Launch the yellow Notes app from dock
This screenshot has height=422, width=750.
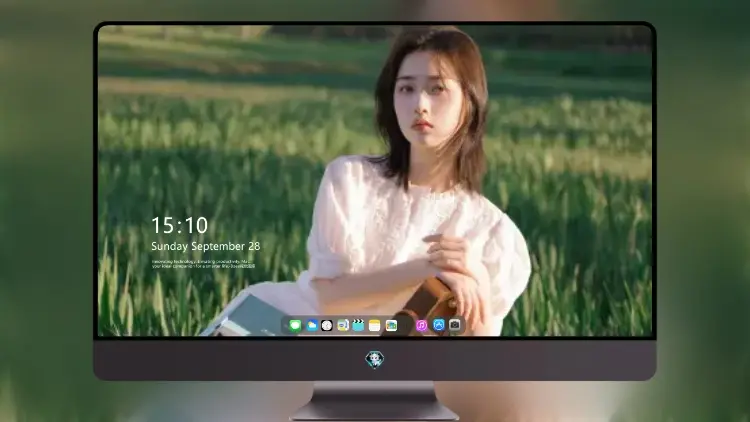[x=375, y=326]
